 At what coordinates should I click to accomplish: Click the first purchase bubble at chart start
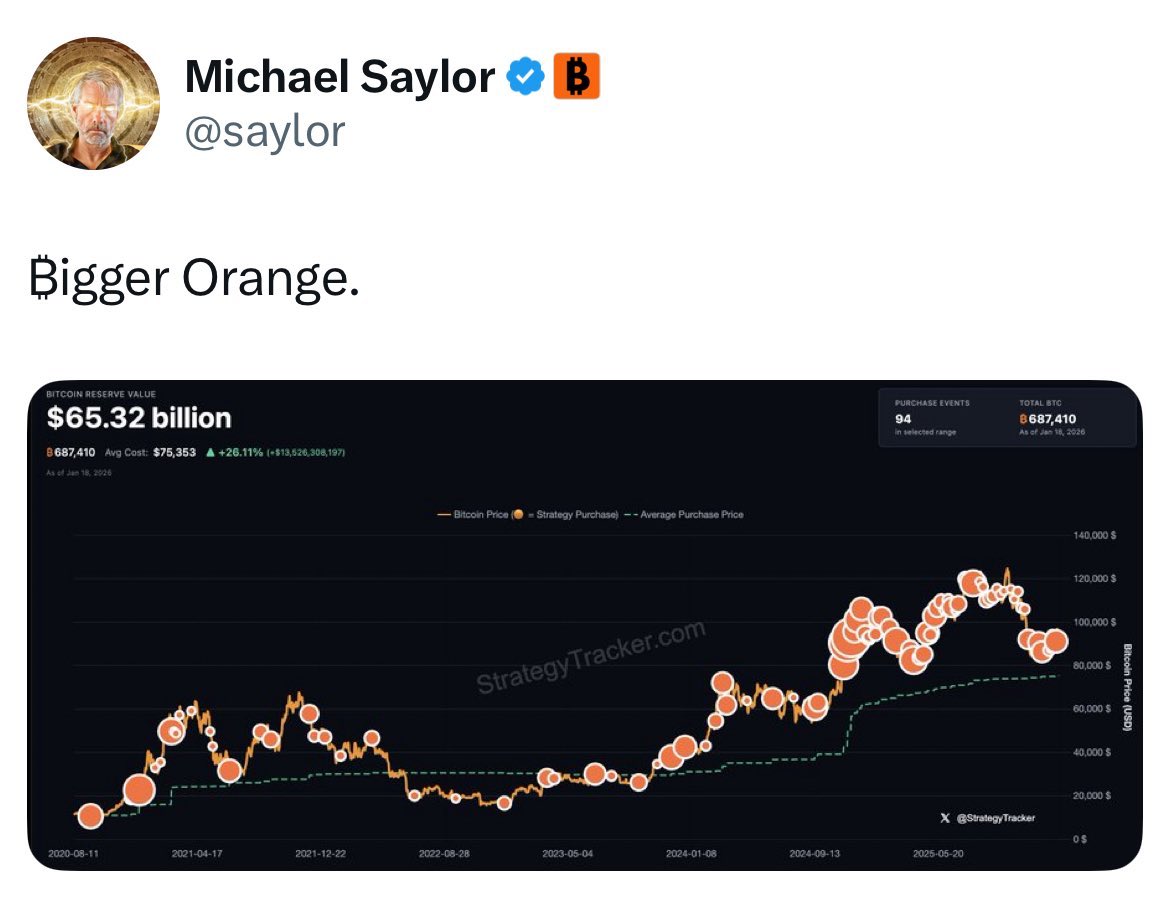click(x=90, y=816)
